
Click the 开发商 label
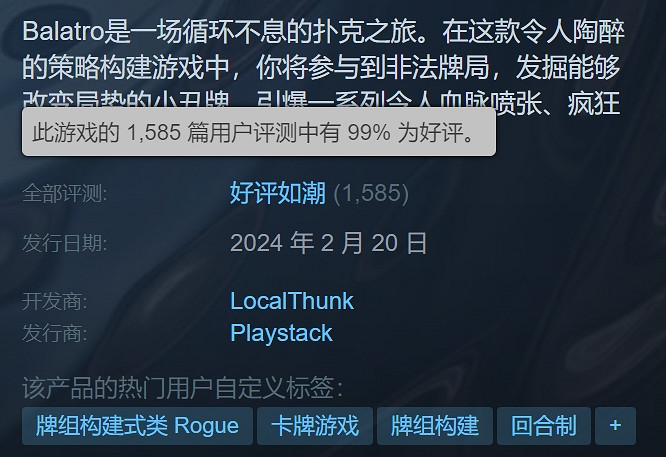point(54,302)
